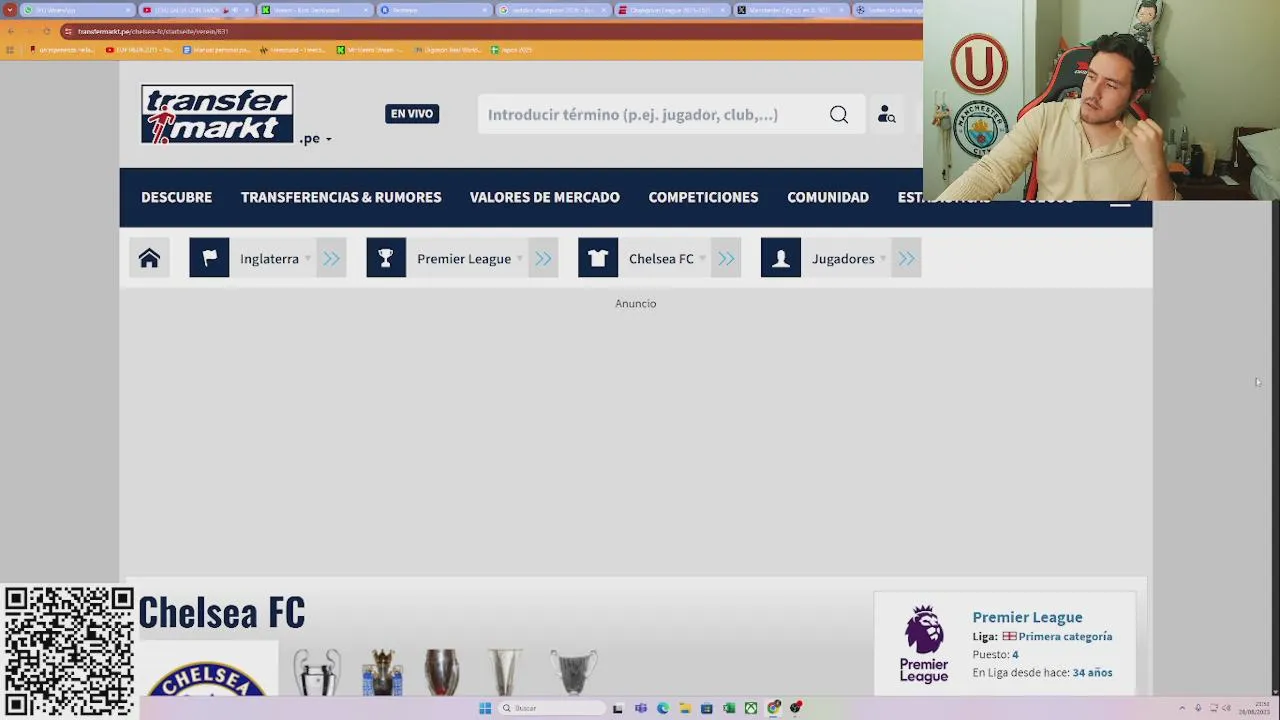This screenshot has width=1280, height=720.
Task: Open the hamburger menu in the navigation bar
Action: 1120,204
